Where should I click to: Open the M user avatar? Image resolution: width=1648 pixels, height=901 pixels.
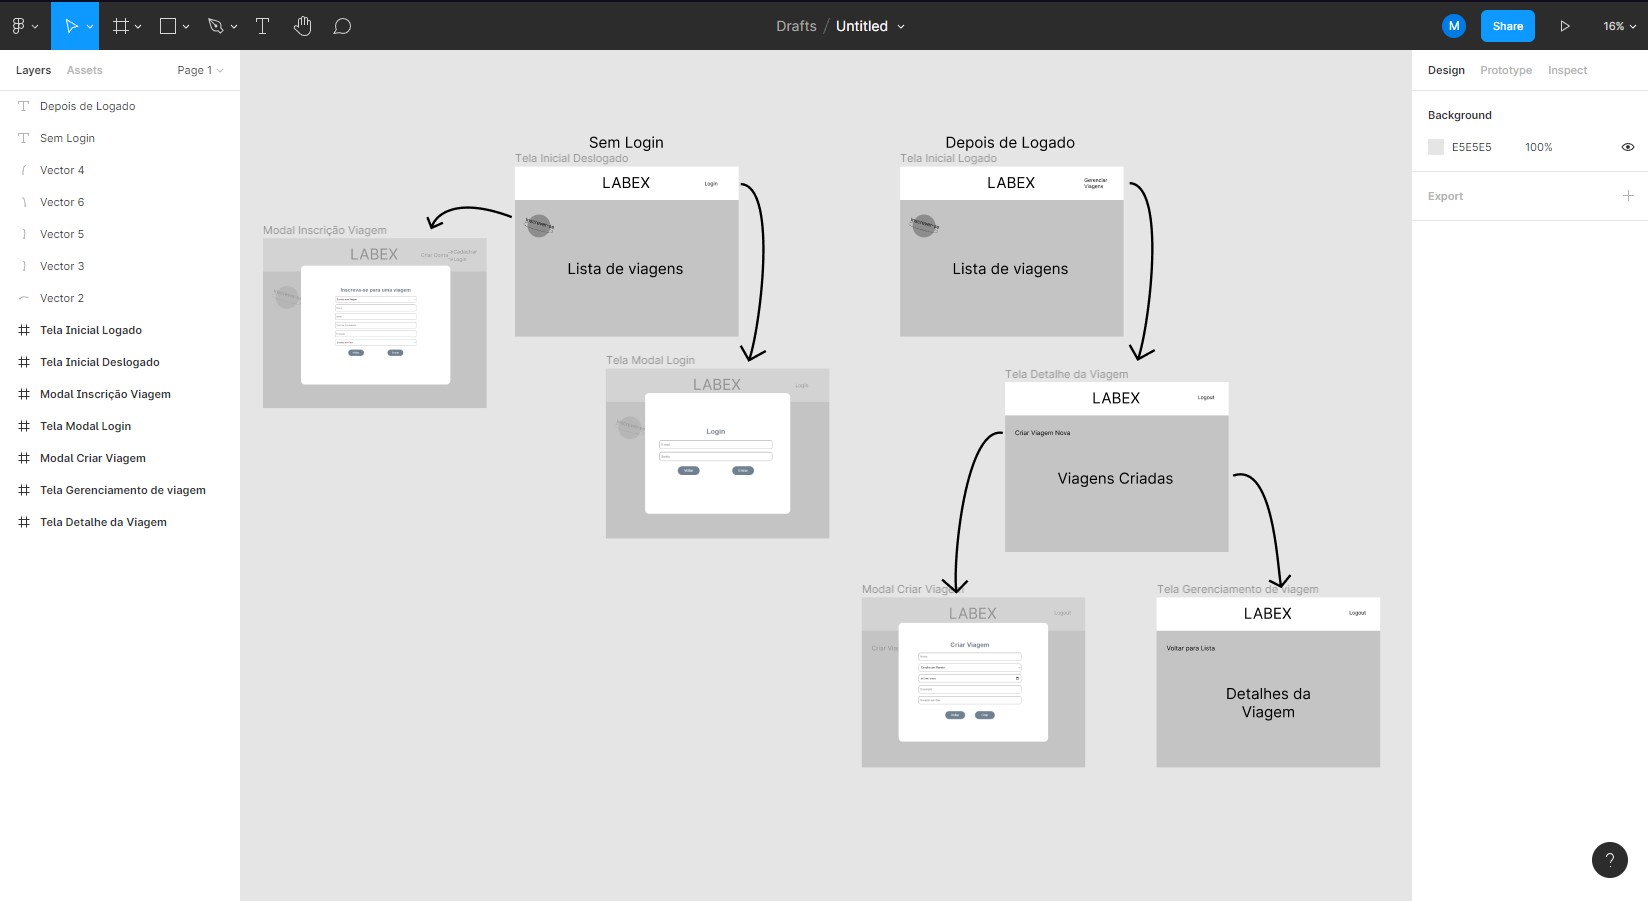coord(1454,26)
